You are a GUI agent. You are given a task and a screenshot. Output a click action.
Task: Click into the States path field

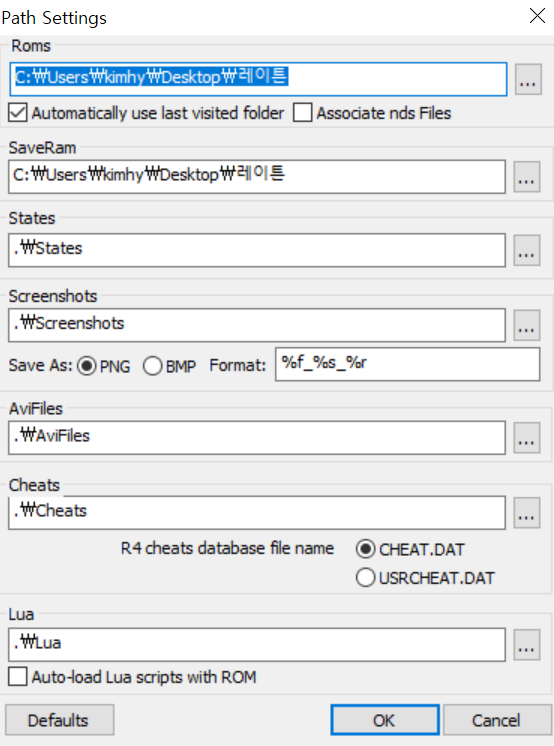click(x=257, y=250)
